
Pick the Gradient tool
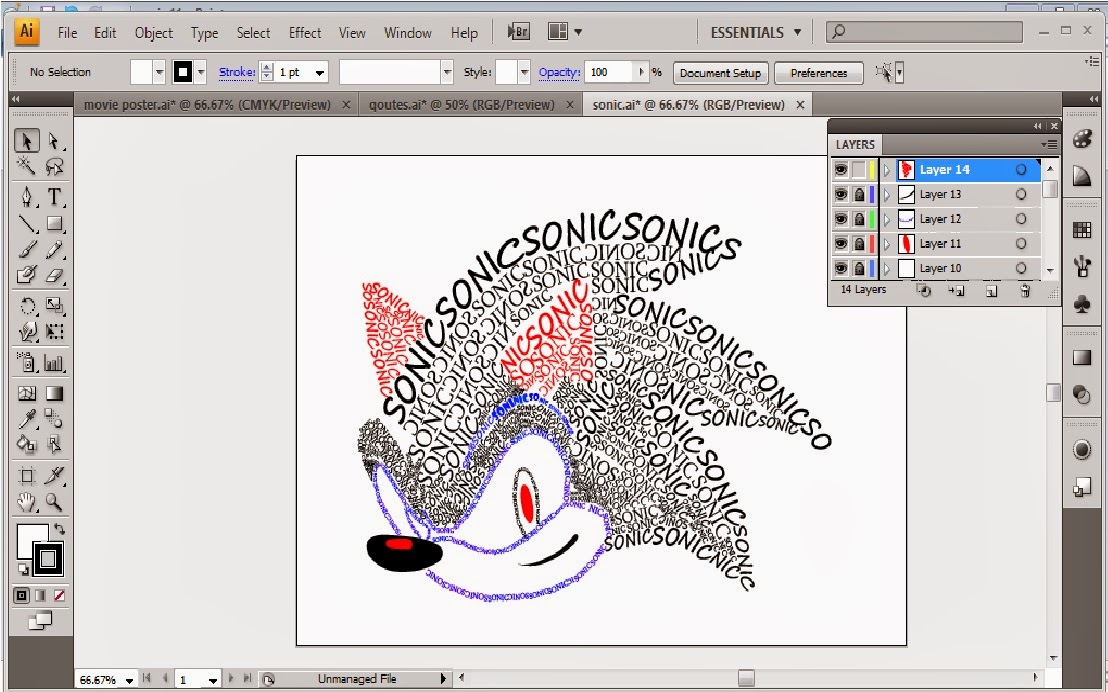(54, 394)
